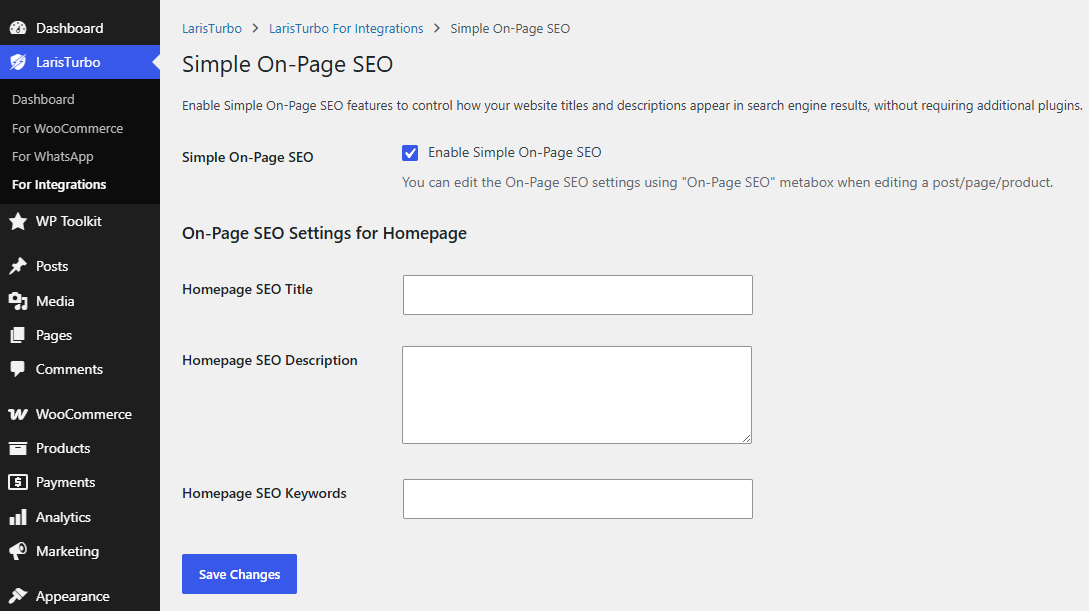Screen dimensions: 1089x611
Task: Click the Dashboard gauge icon in sidebar
Action: [x=18, y=28]
